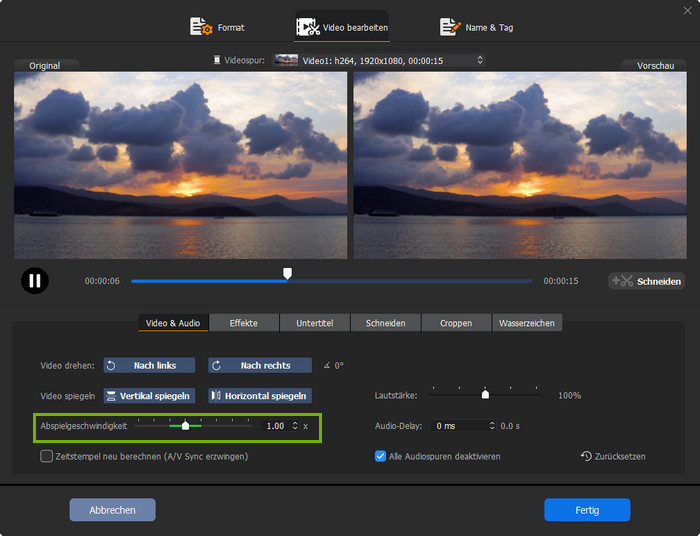Click the Audio-Delay 0 ms field
The height and width of the screenshot is (536, 700).
[x=459, y=426]
